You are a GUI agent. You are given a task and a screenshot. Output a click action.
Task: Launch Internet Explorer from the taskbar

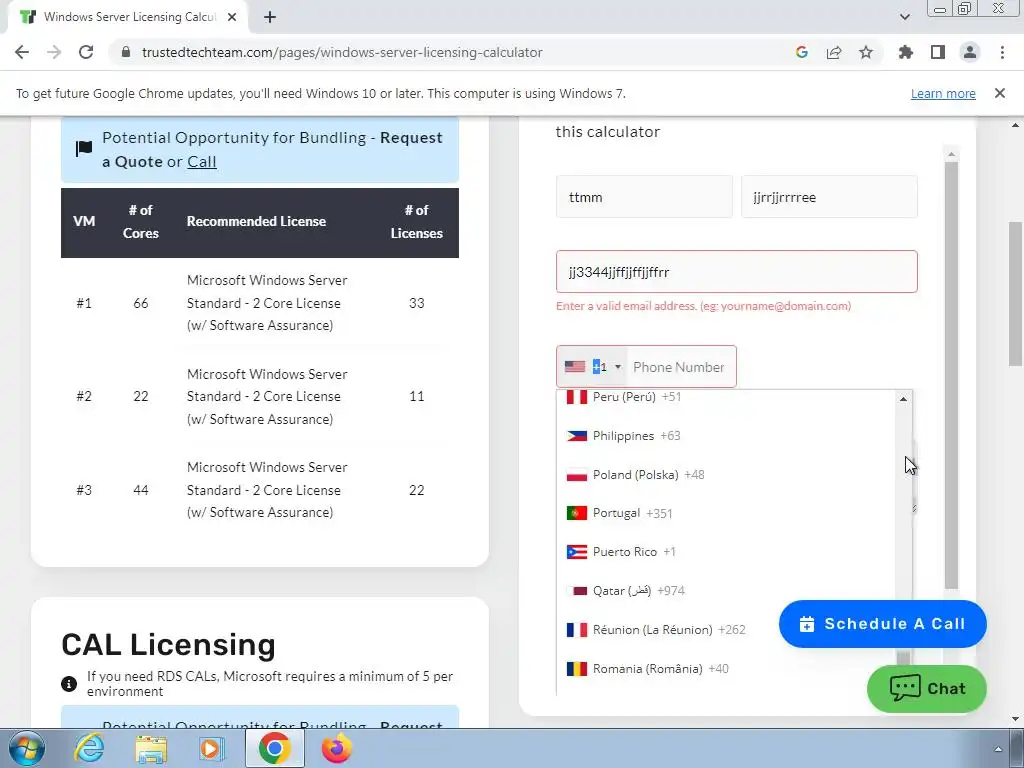(x=89, y=748)
